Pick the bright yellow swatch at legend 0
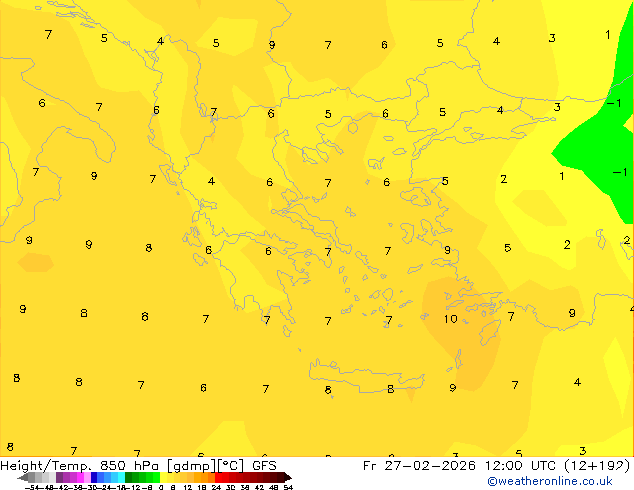The height and width of the screenshot is (490, 634). click(163, 477)
